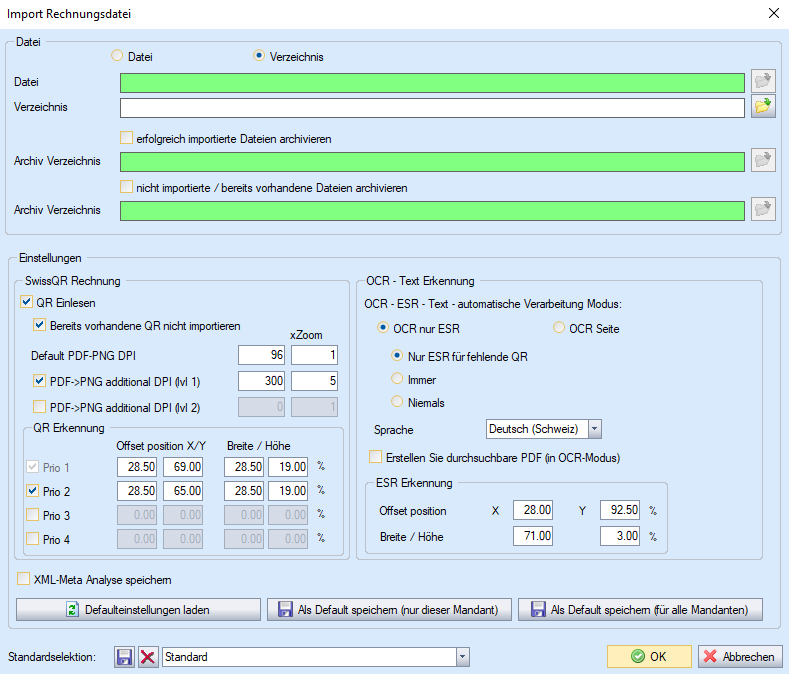Expand the Standard selection dropdown
This screenshot has width=789, height=674.
click(462, 657)
